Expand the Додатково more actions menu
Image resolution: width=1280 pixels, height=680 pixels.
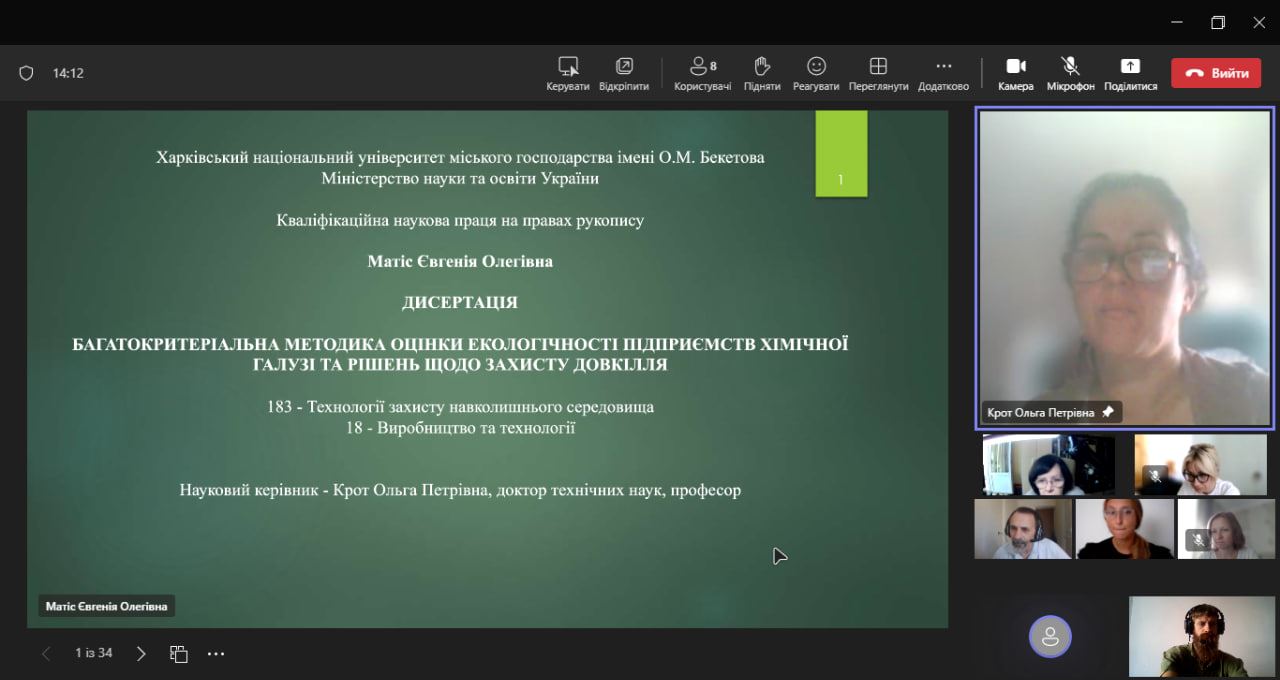point(943,73)
